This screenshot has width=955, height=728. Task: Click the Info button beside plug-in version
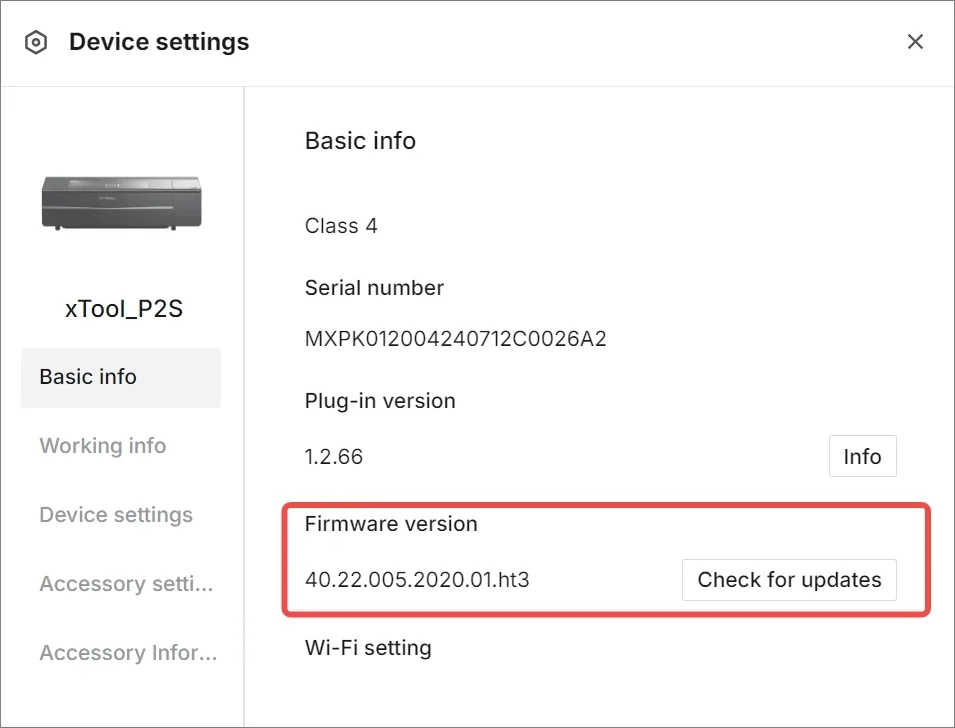click(x=862, y=456)
